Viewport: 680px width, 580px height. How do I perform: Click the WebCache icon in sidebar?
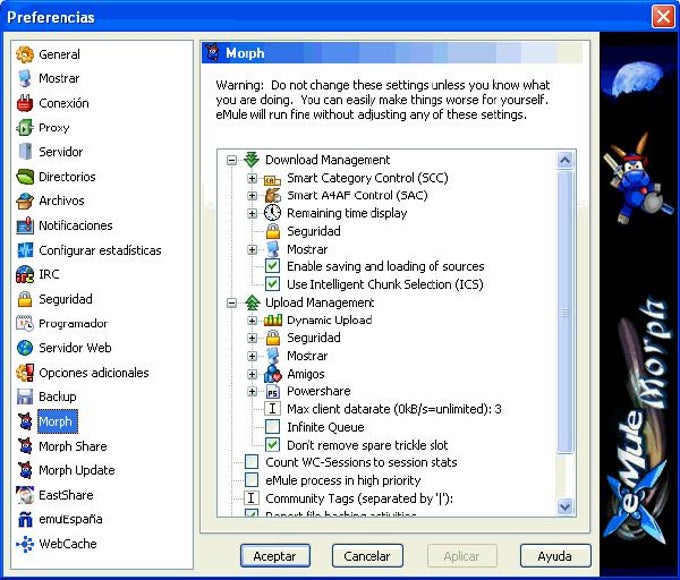[x=25, y=544]
